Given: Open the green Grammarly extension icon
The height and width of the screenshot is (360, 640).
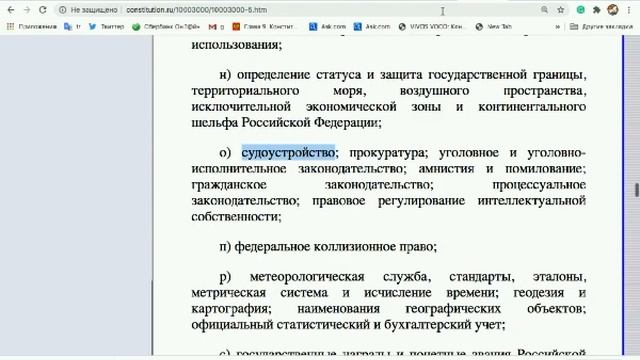Looking at the screenshot, I should pos(580,10).
